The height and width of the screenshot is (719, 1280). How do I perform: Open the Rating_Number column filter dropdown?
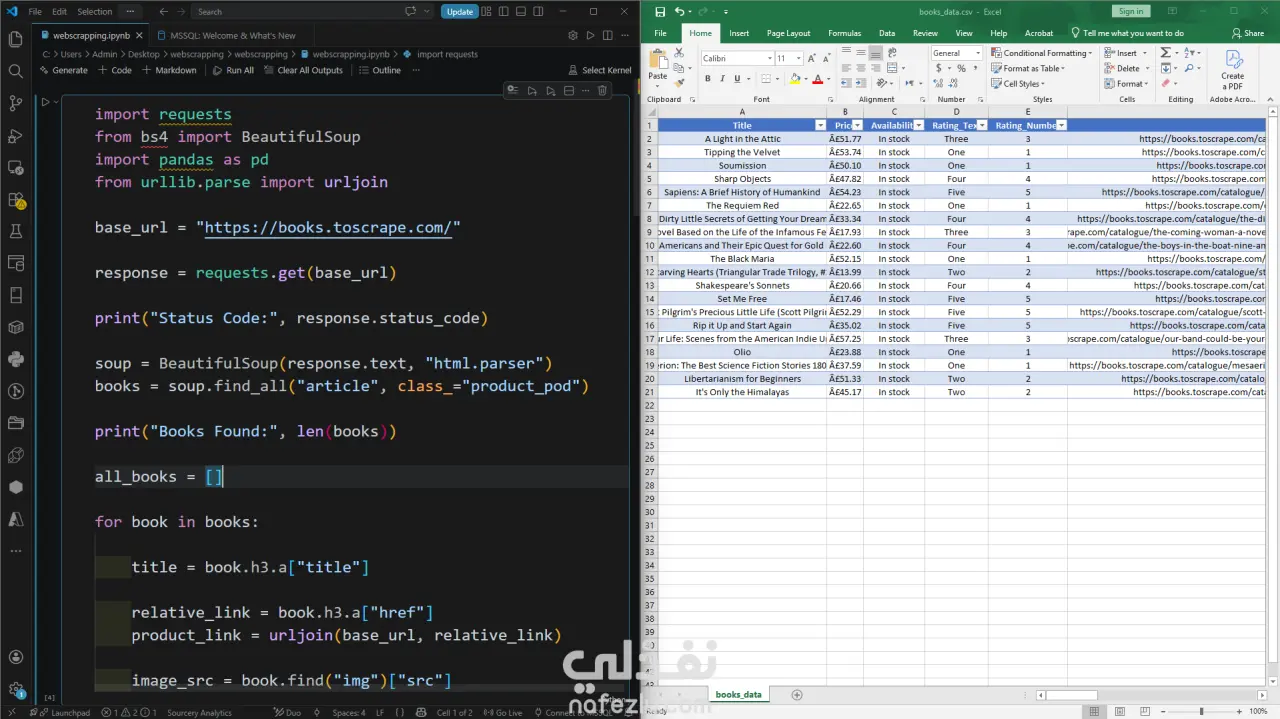coord(1061,126)
